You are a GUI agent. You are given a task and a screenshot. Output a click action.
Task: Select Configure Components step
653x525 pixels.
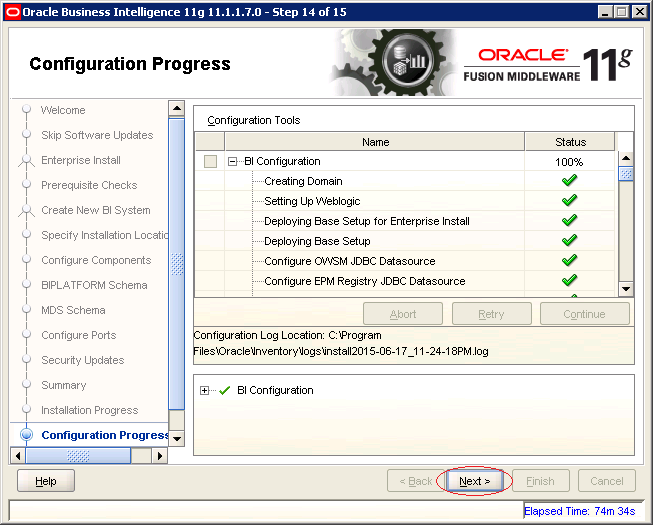pyautogui.click(x=96, y=260)
